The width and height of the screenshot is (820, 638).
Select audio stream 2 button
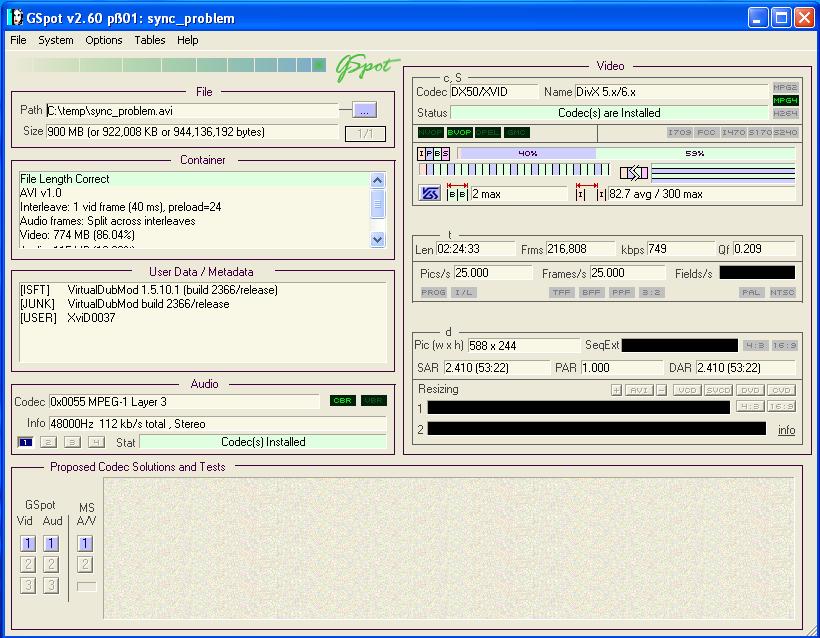click(x=49, y=442)
